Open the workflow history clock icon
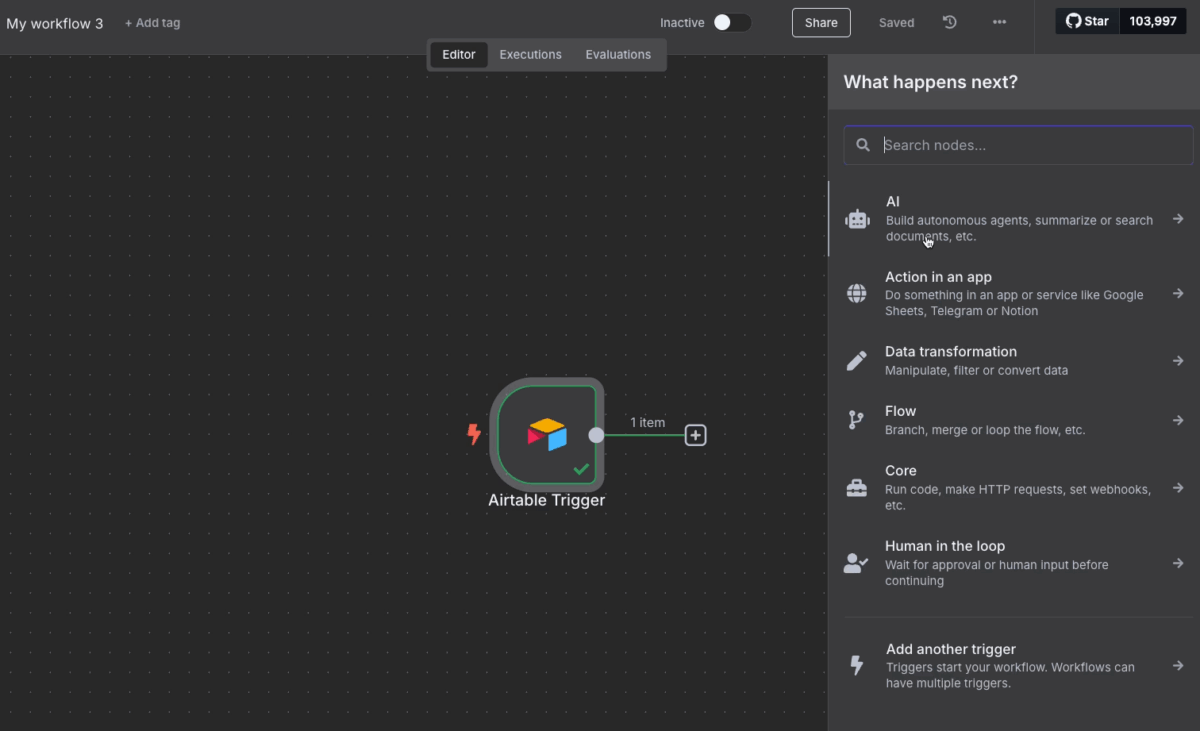The height and width of the screenshot is (731, 1200). click(x=950, y=22)
